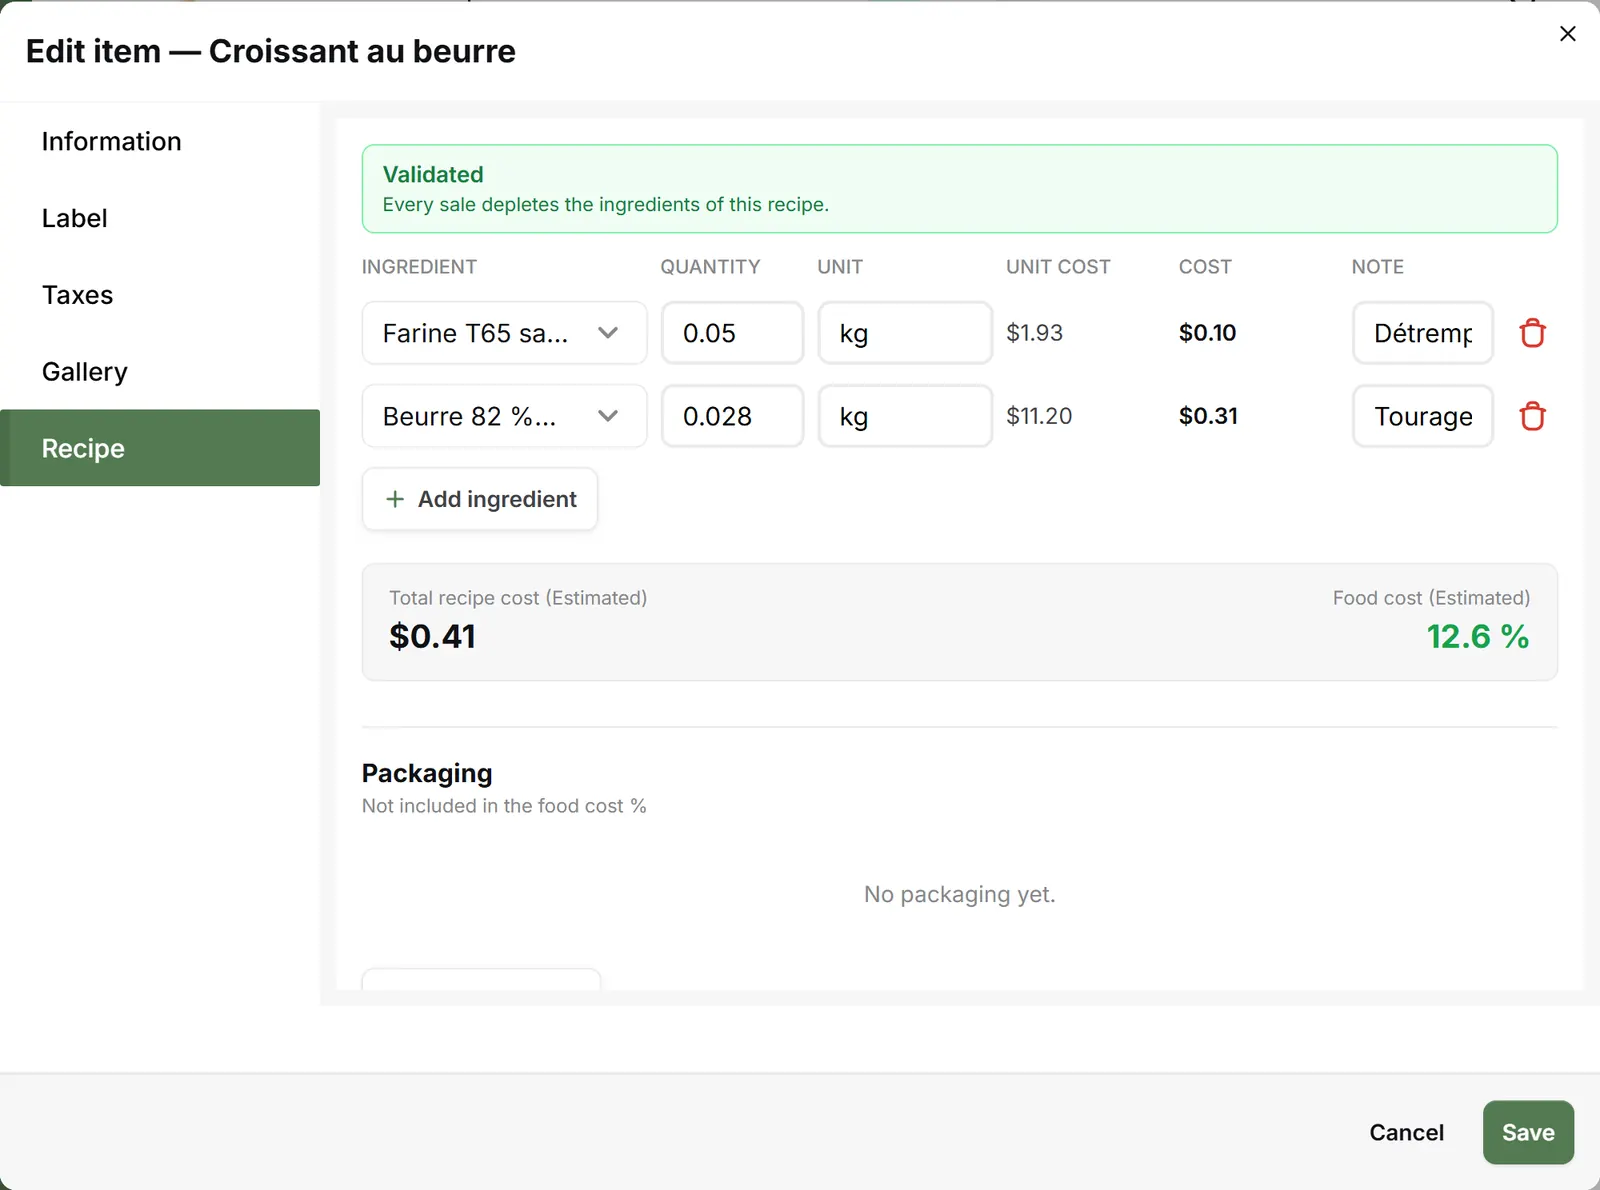Click the QUANTITY column header

pos(710,267)
